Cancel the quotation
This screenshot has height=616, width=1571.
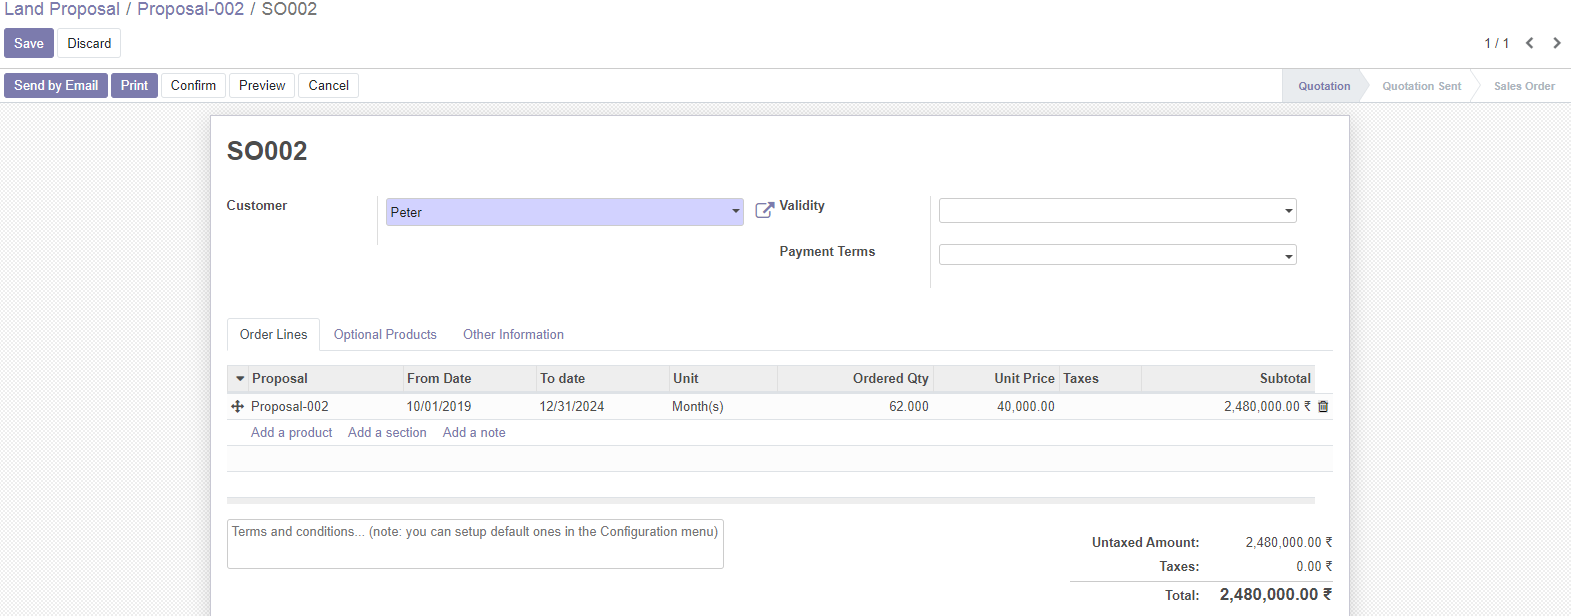pos(328,85)
